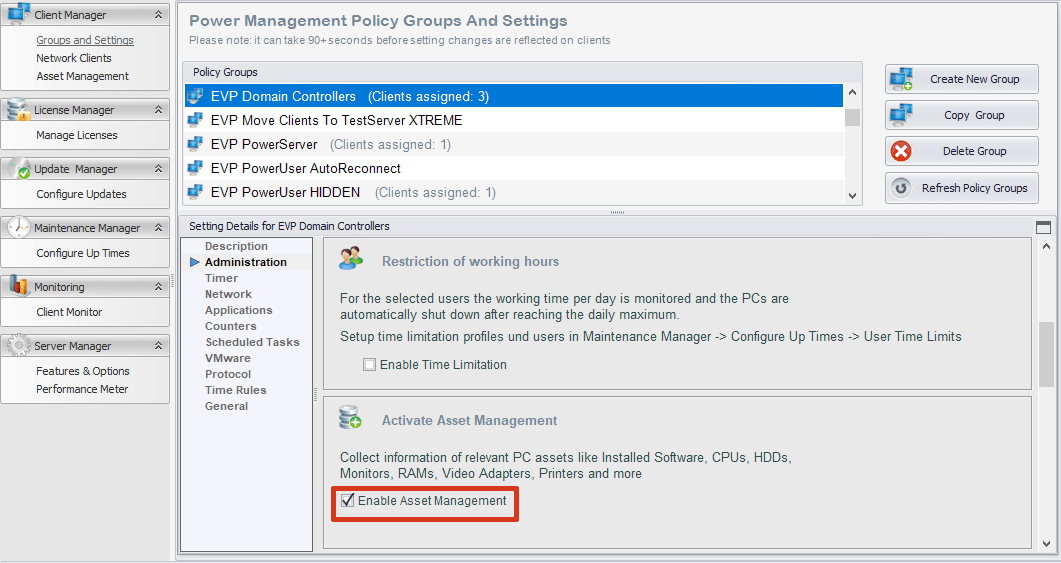
Task: Click the Activate Asset Management database icon
Action: click(350, 419)
